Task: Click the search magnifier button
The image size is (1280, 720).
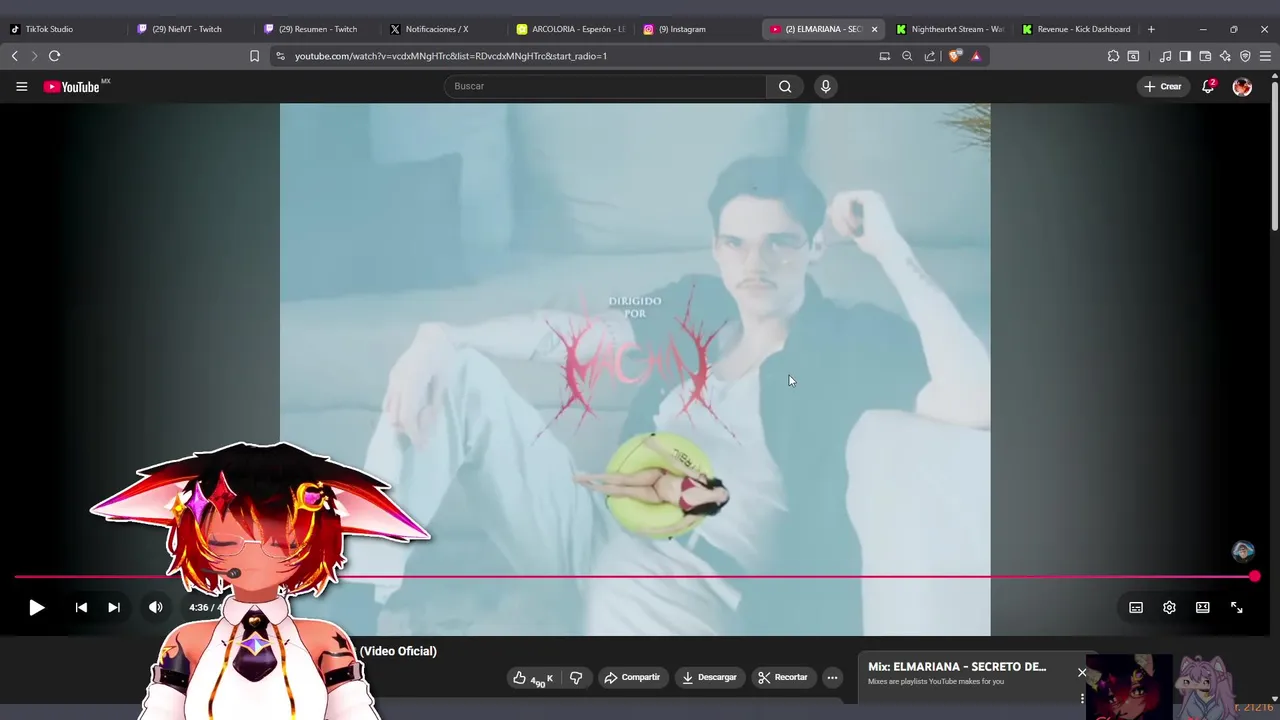Action: 785,87
